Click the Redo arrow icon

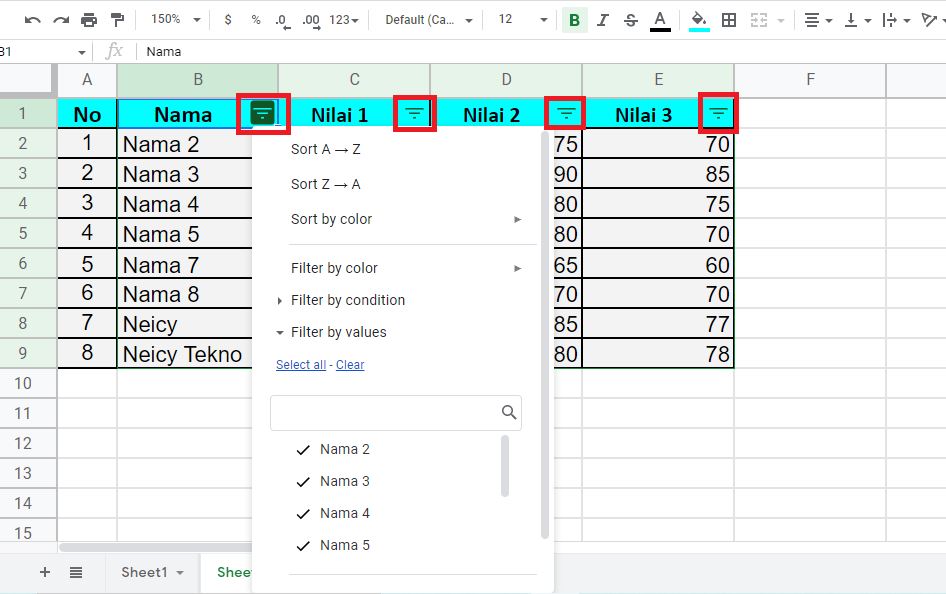tap(61, 20)
